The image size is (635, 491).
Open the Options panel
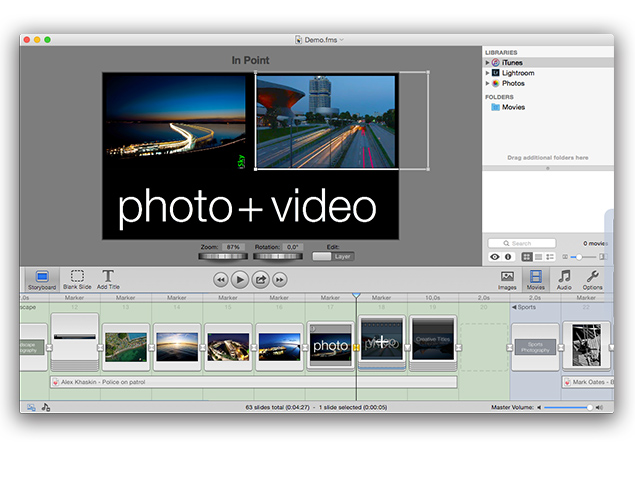592,280
